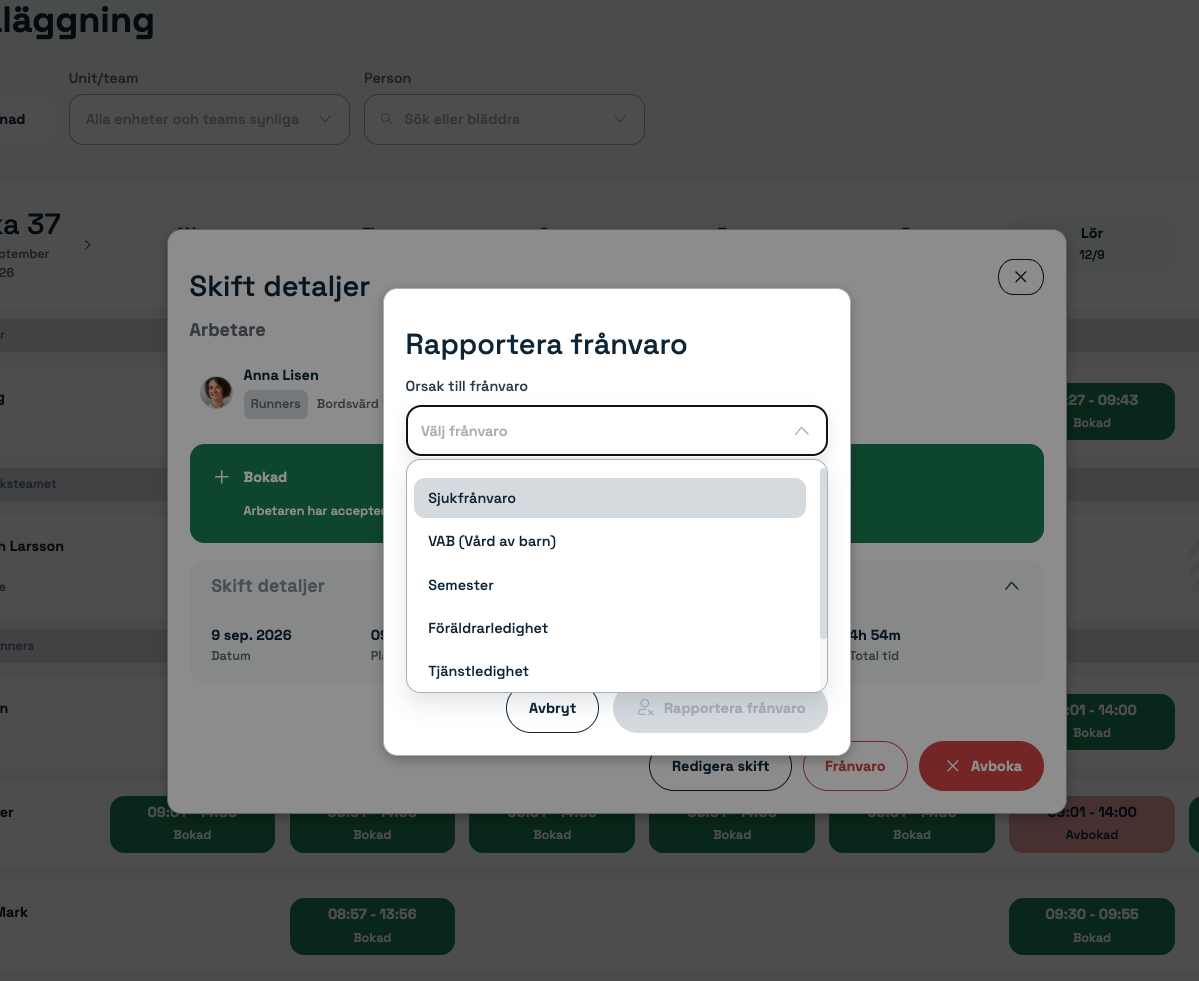
Task: Click the plus icon beside Bokad status
Action: point(222,477)
